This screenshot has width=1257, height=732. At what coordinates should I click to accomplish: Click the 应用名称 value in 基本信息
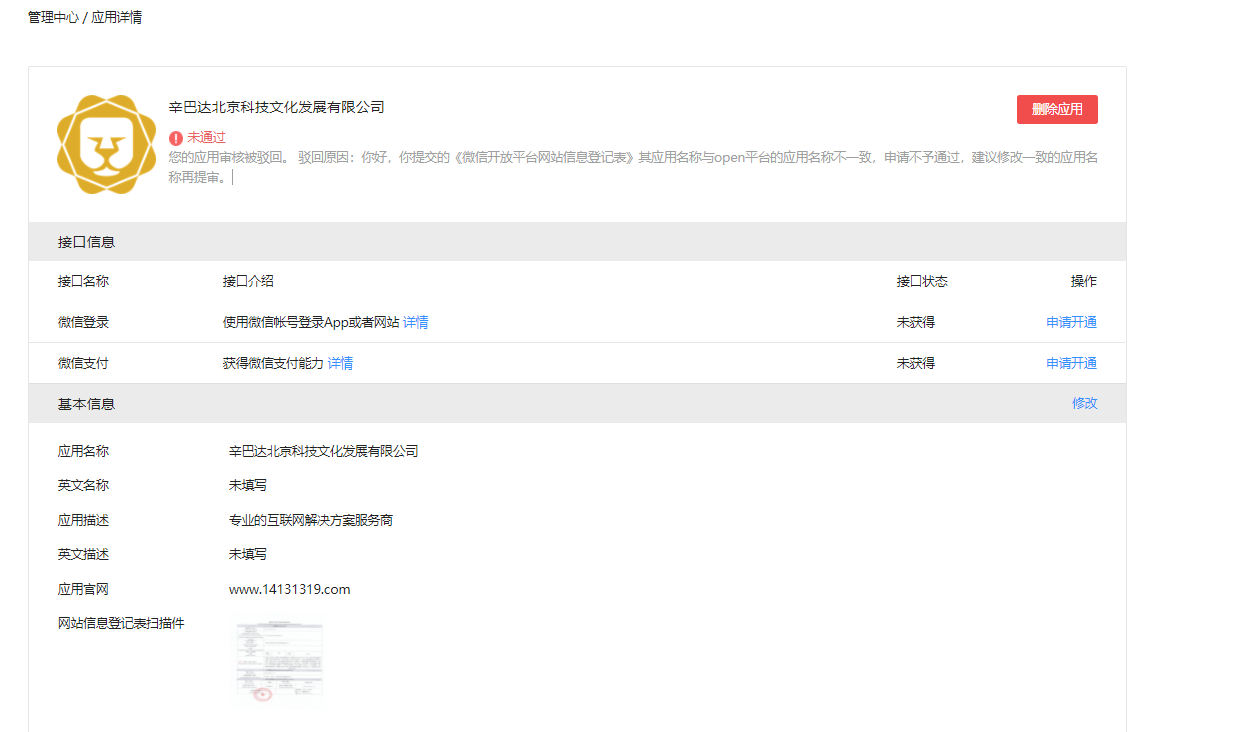(x=323, y=451)
